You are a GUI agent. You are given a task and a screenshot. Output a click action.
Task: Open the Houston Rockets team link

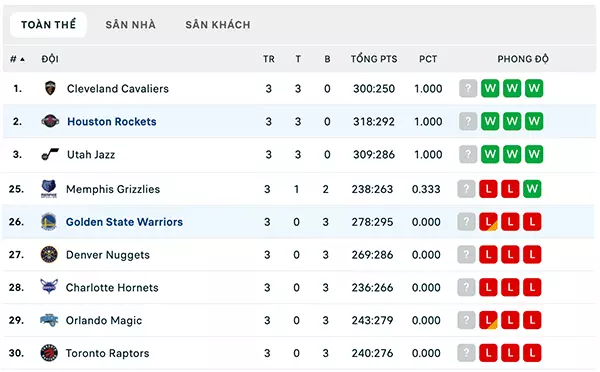[x=112, y=121]
